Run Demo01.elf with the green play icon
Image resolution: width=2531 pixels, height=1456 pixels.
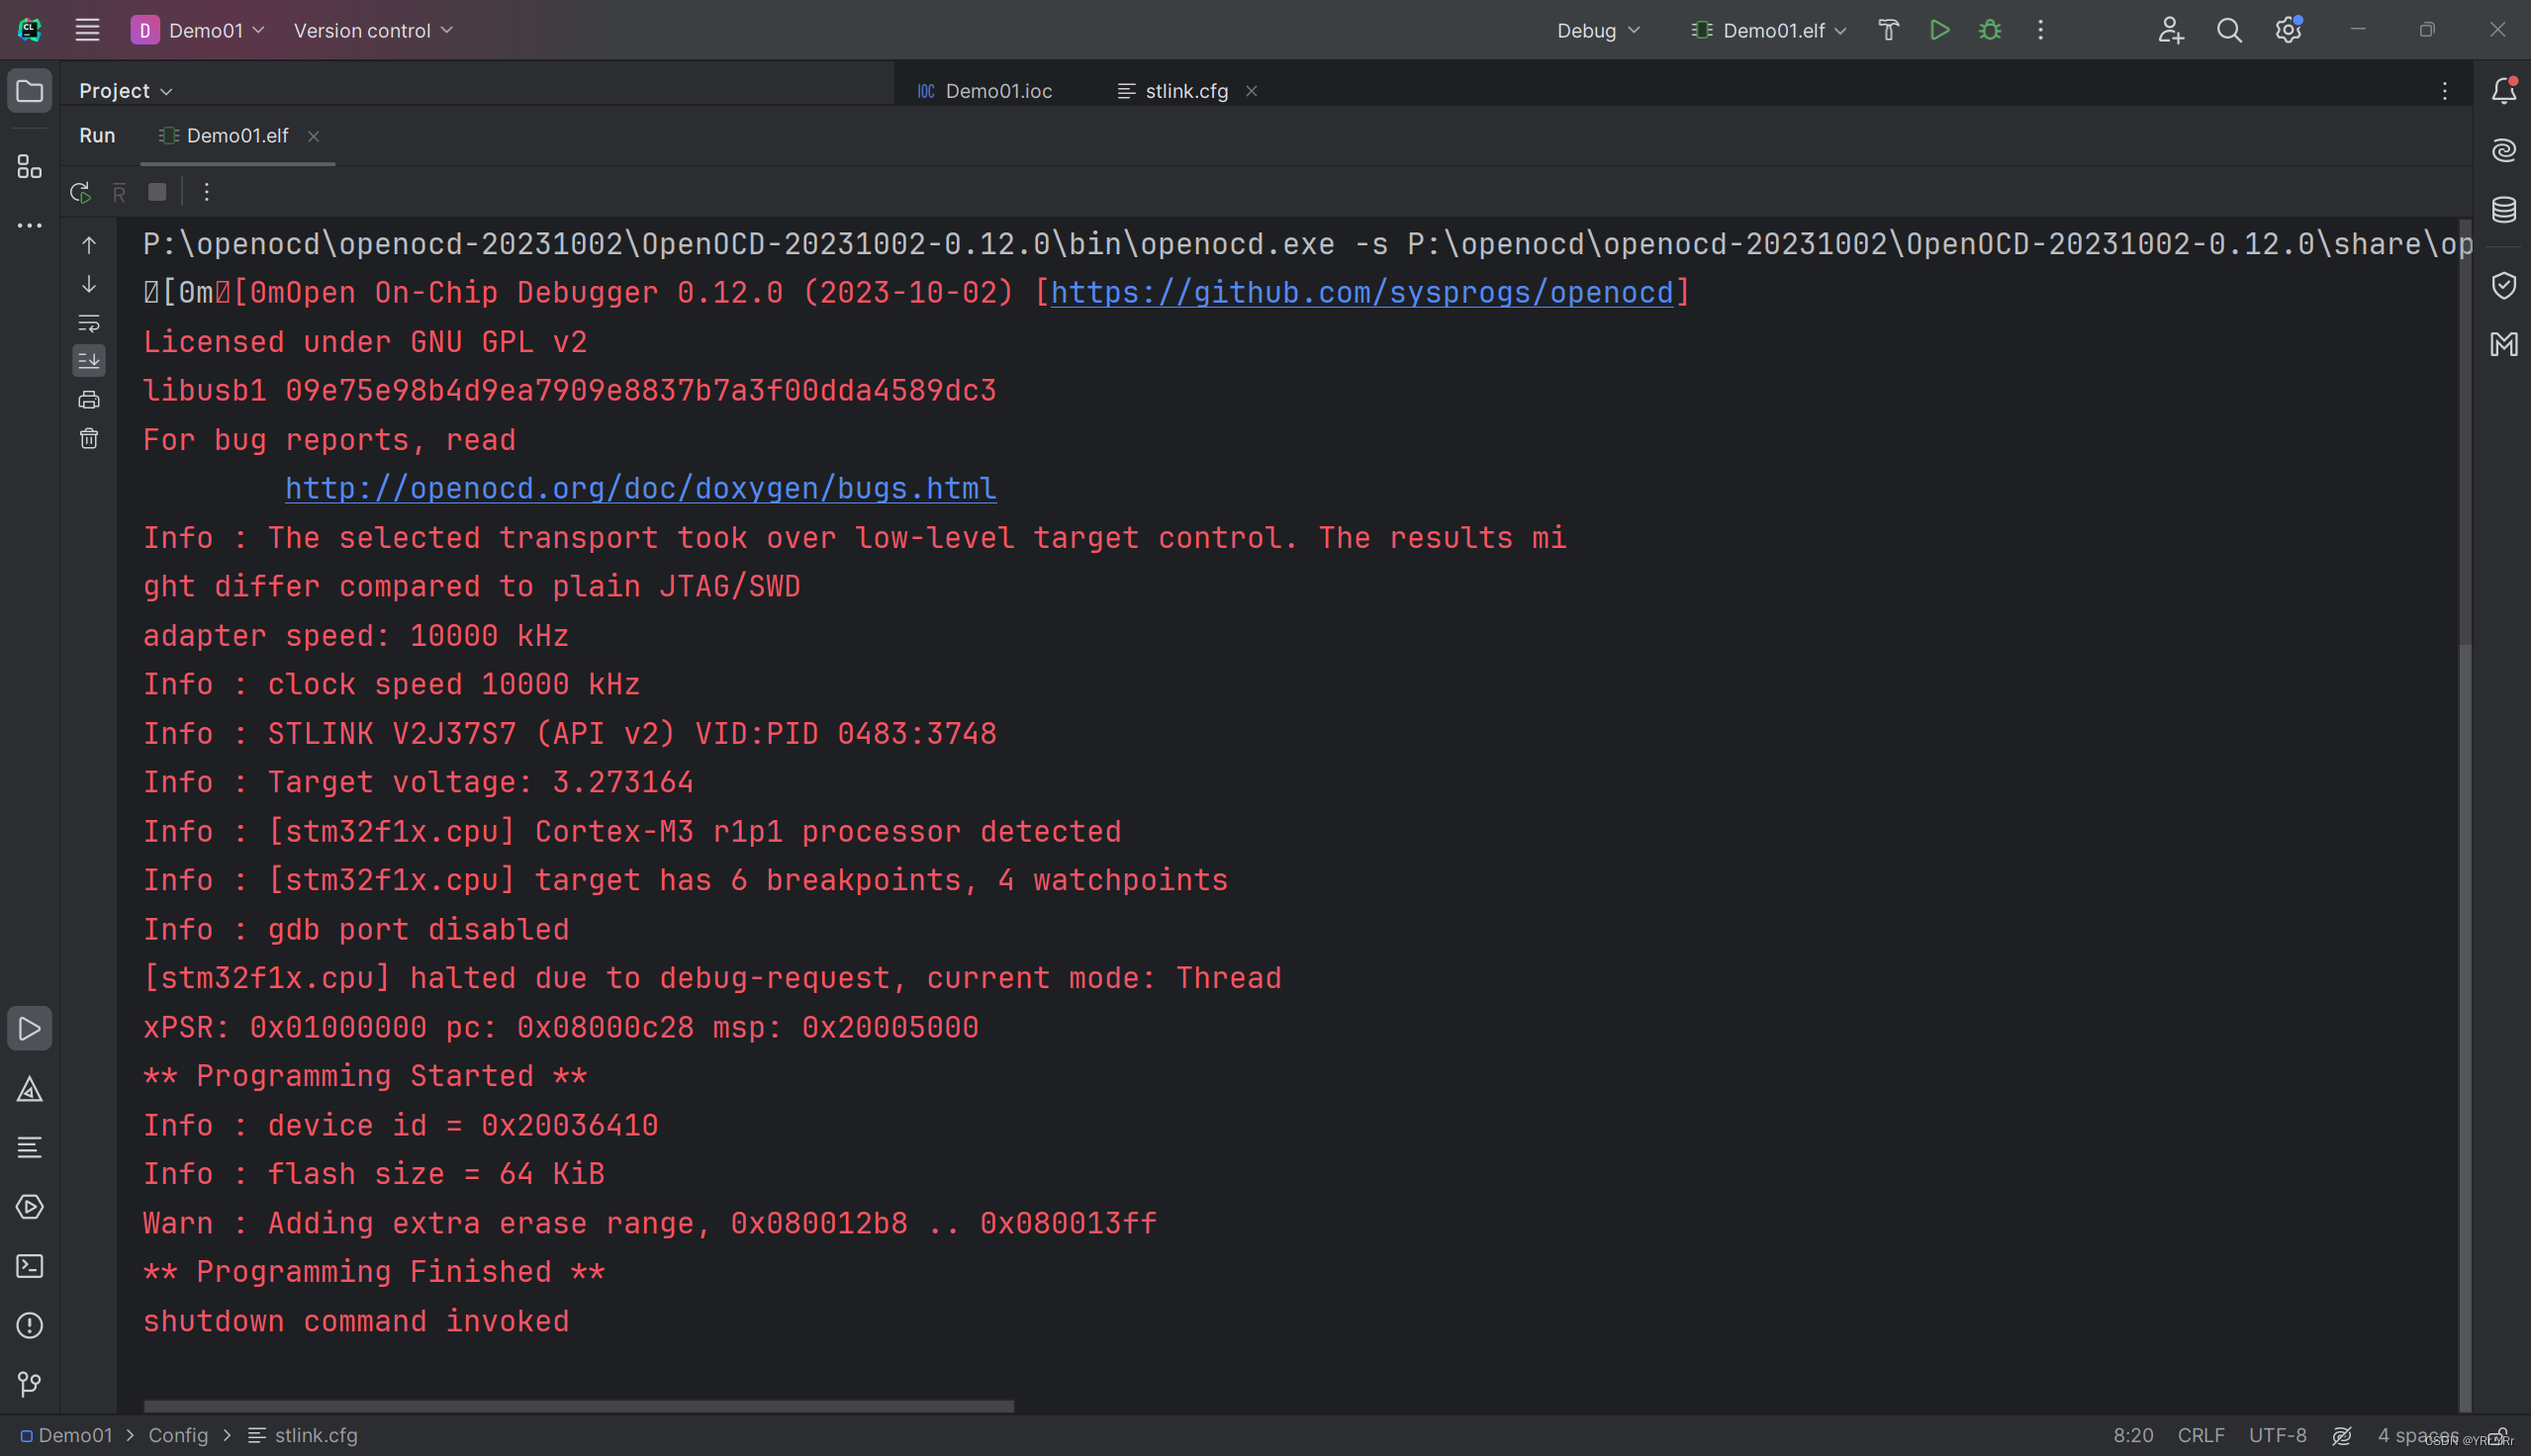point(1939,30)
